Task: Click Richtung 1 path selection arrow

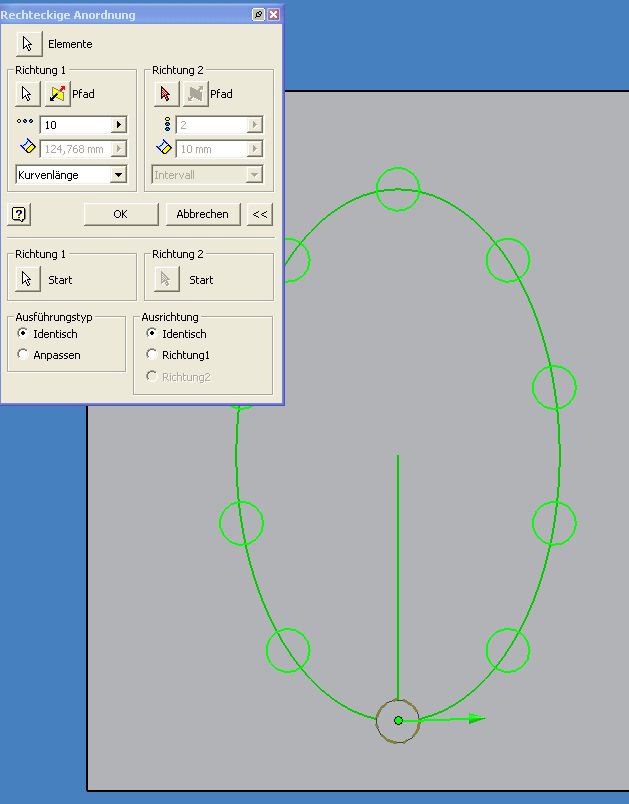Action: coord(28,94)
